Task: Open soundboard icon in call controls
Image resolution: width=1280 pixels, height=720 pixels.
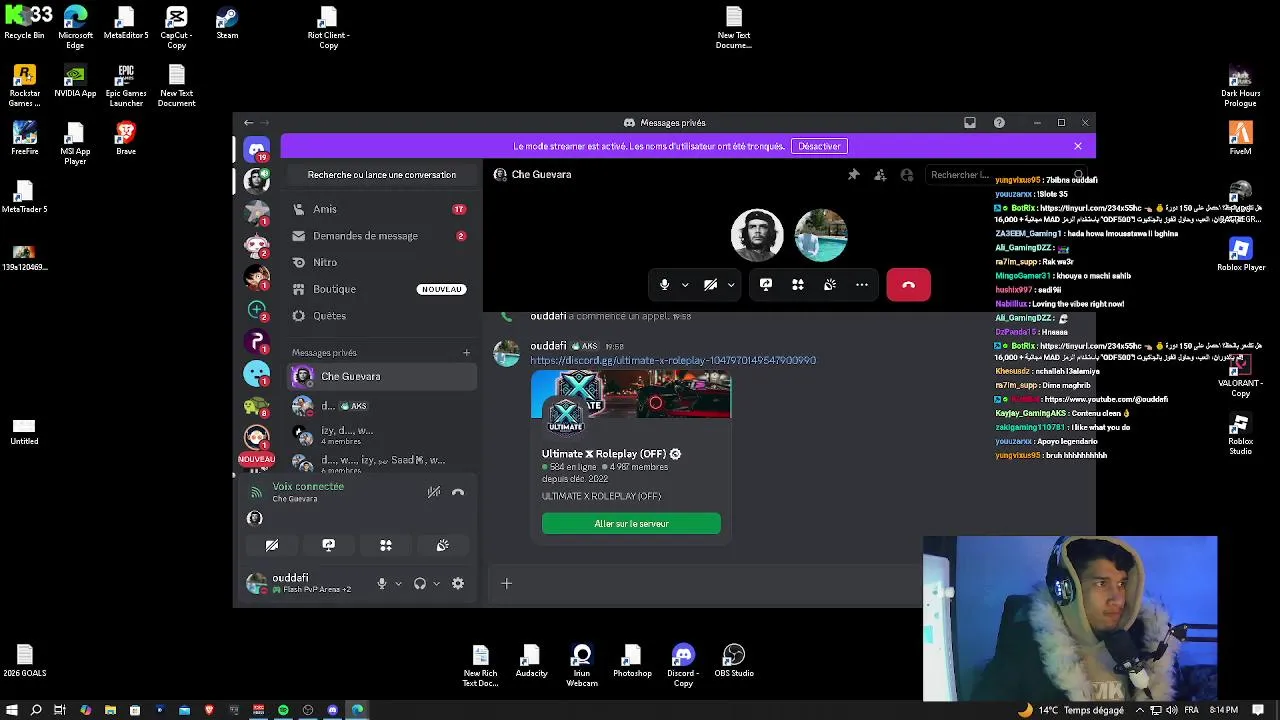Action: tap(830, 285)
